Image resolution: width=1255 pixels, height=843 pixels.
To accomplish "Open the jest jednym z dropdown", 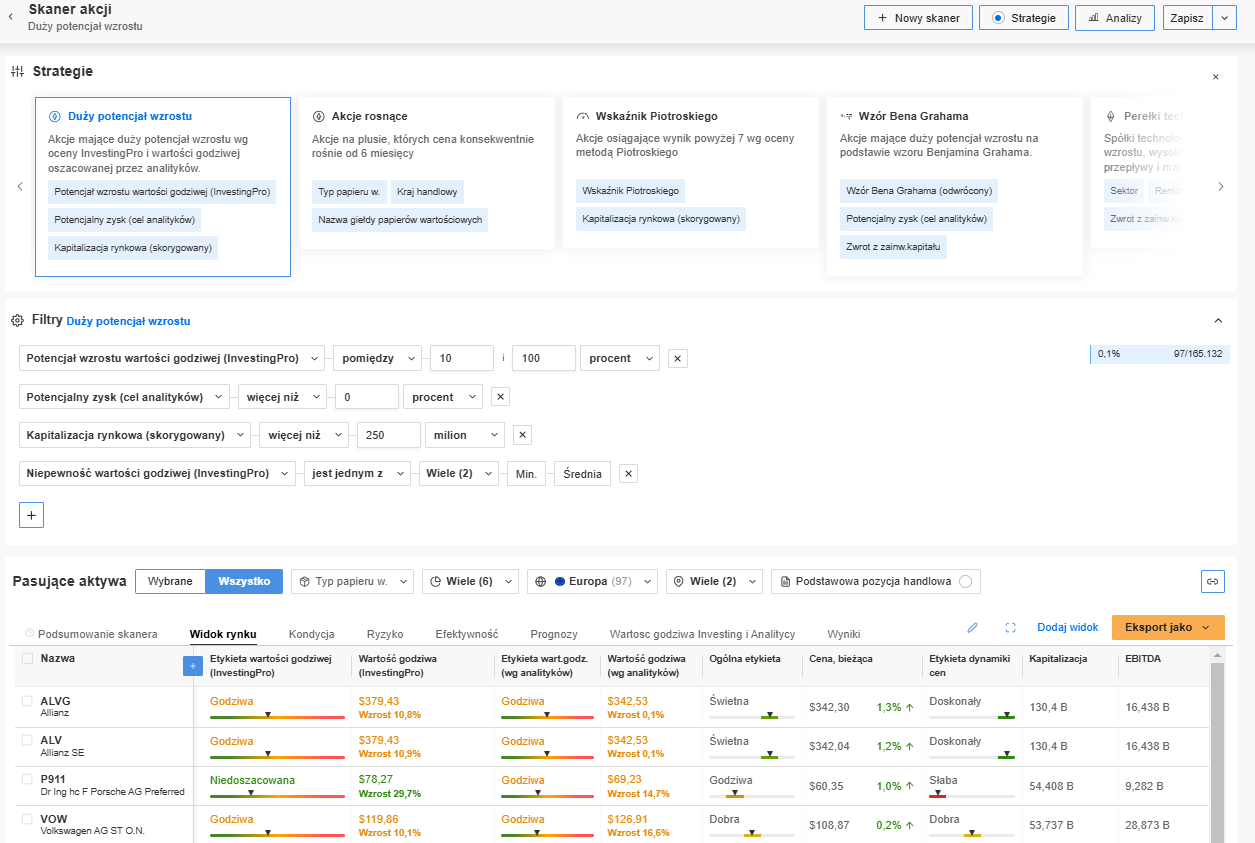I will (x=357, y=474).
